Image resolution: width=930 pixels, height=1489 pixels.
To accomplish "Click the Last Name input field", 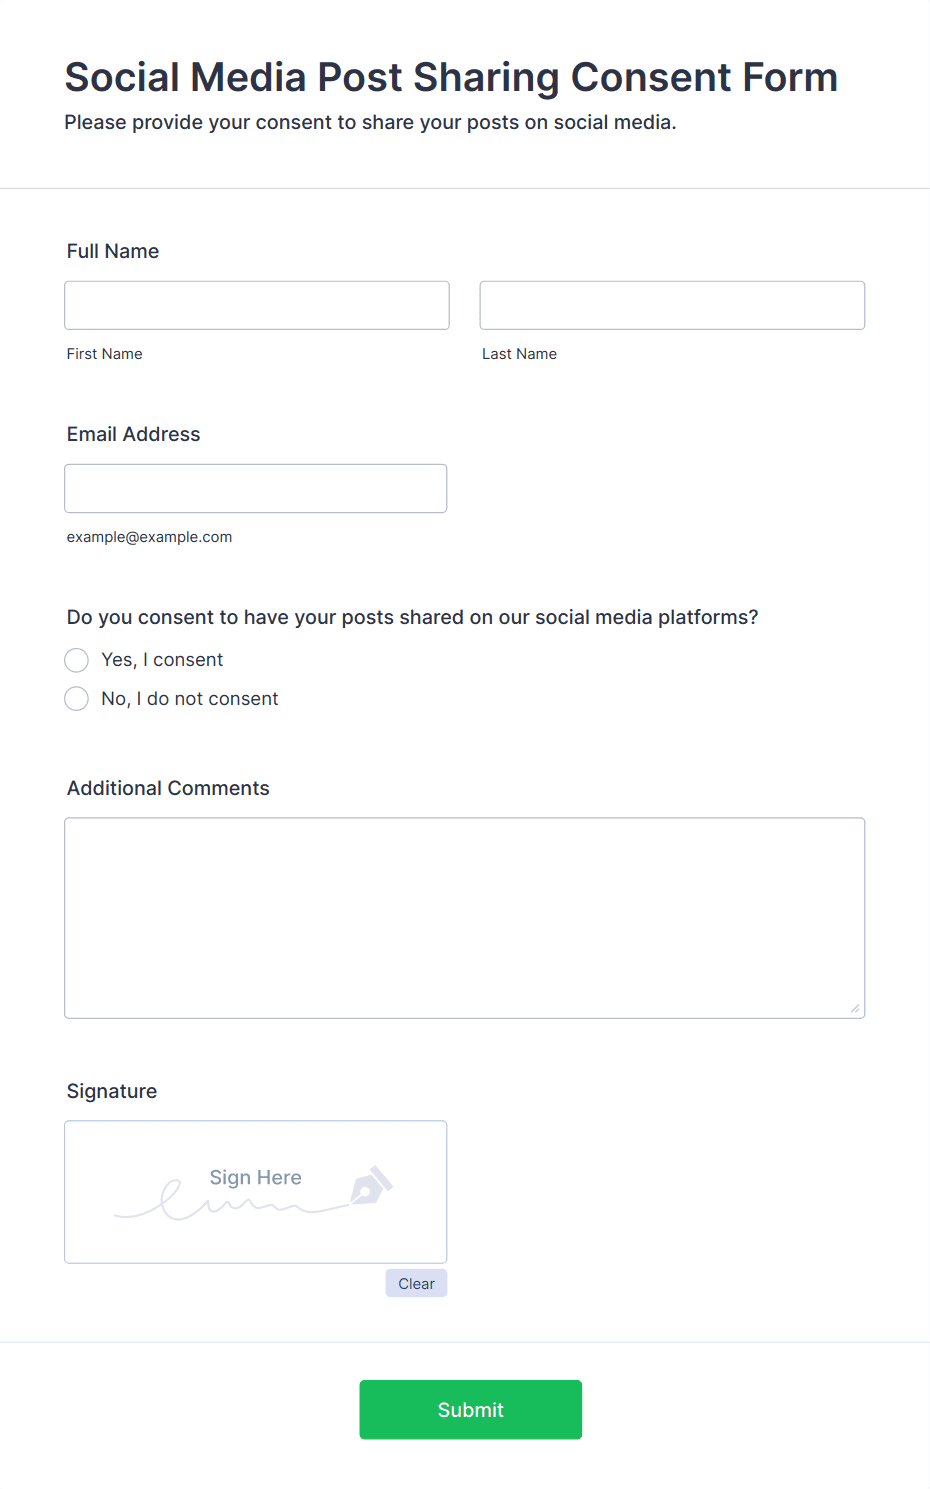I will point(672,305).
